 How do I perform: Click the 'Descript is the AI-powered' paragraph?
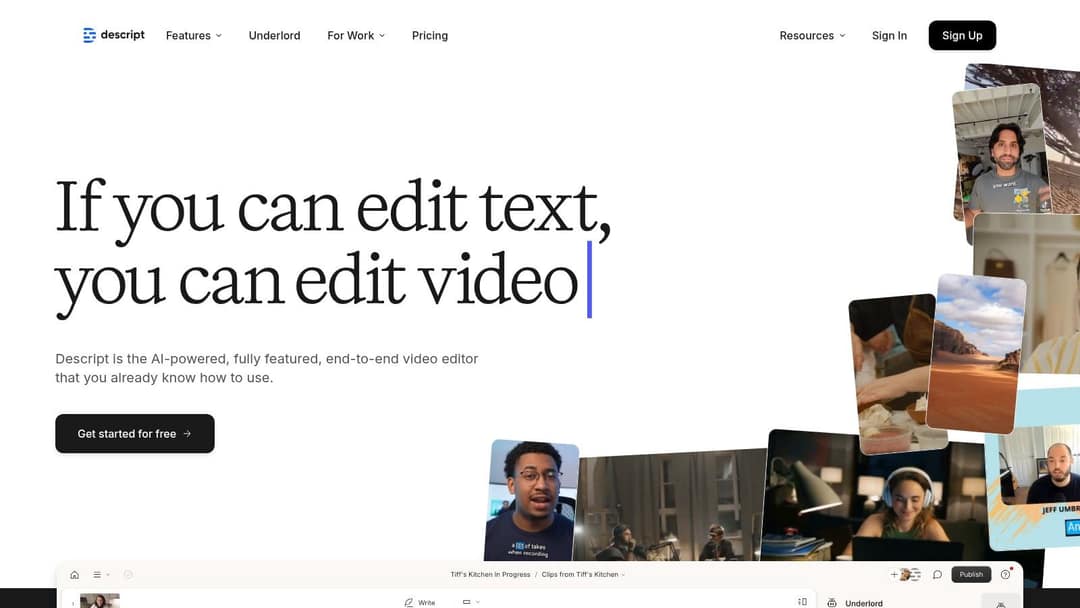coord(267,368)
